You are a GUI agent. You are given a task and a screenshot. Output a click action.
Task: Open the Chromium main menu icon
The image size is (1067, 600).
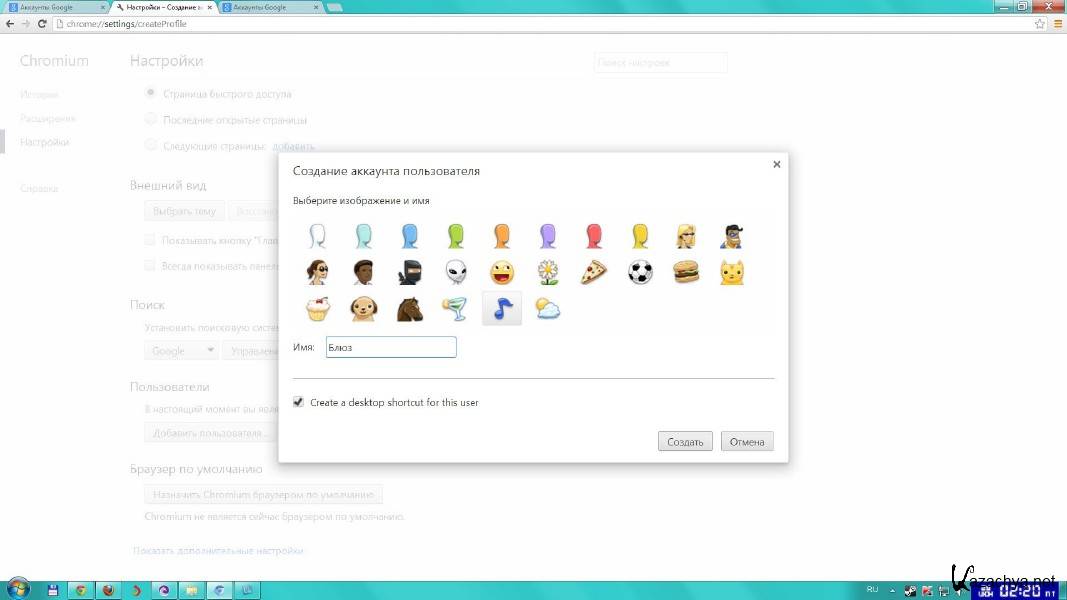(x=1057, y=23)
